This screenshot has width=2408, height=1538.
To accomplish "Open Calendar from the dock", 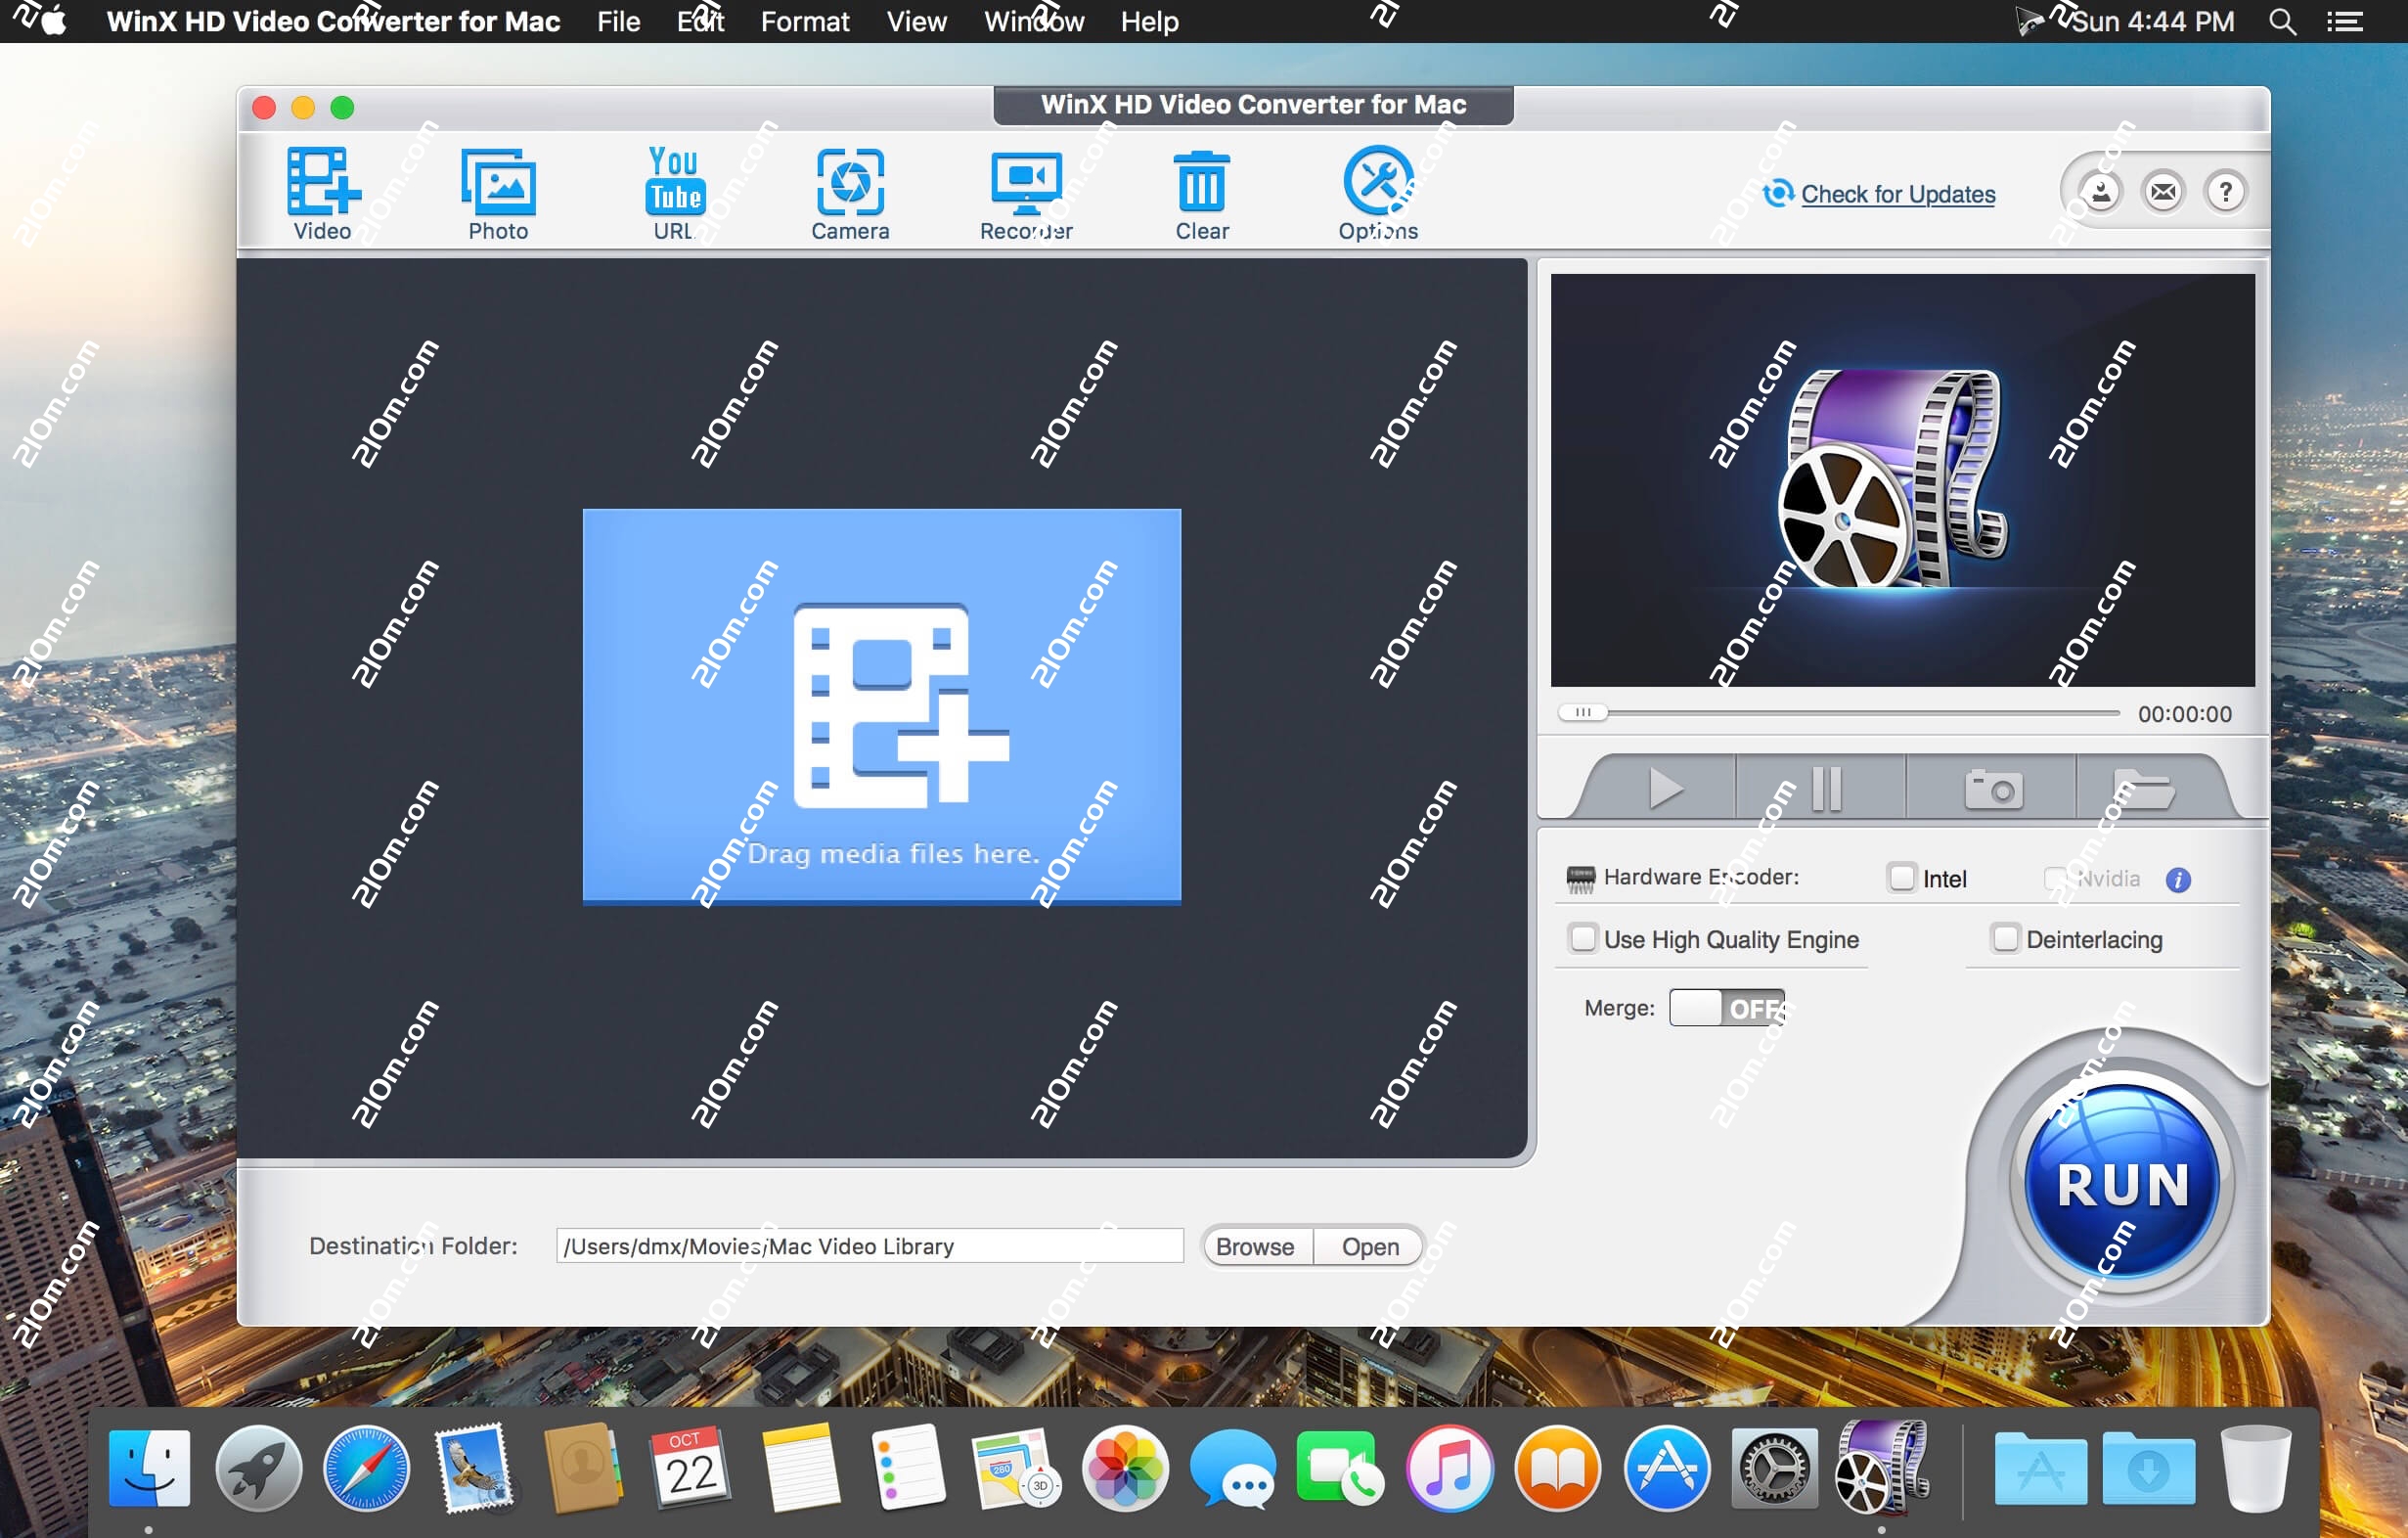I will (691, 1468).
